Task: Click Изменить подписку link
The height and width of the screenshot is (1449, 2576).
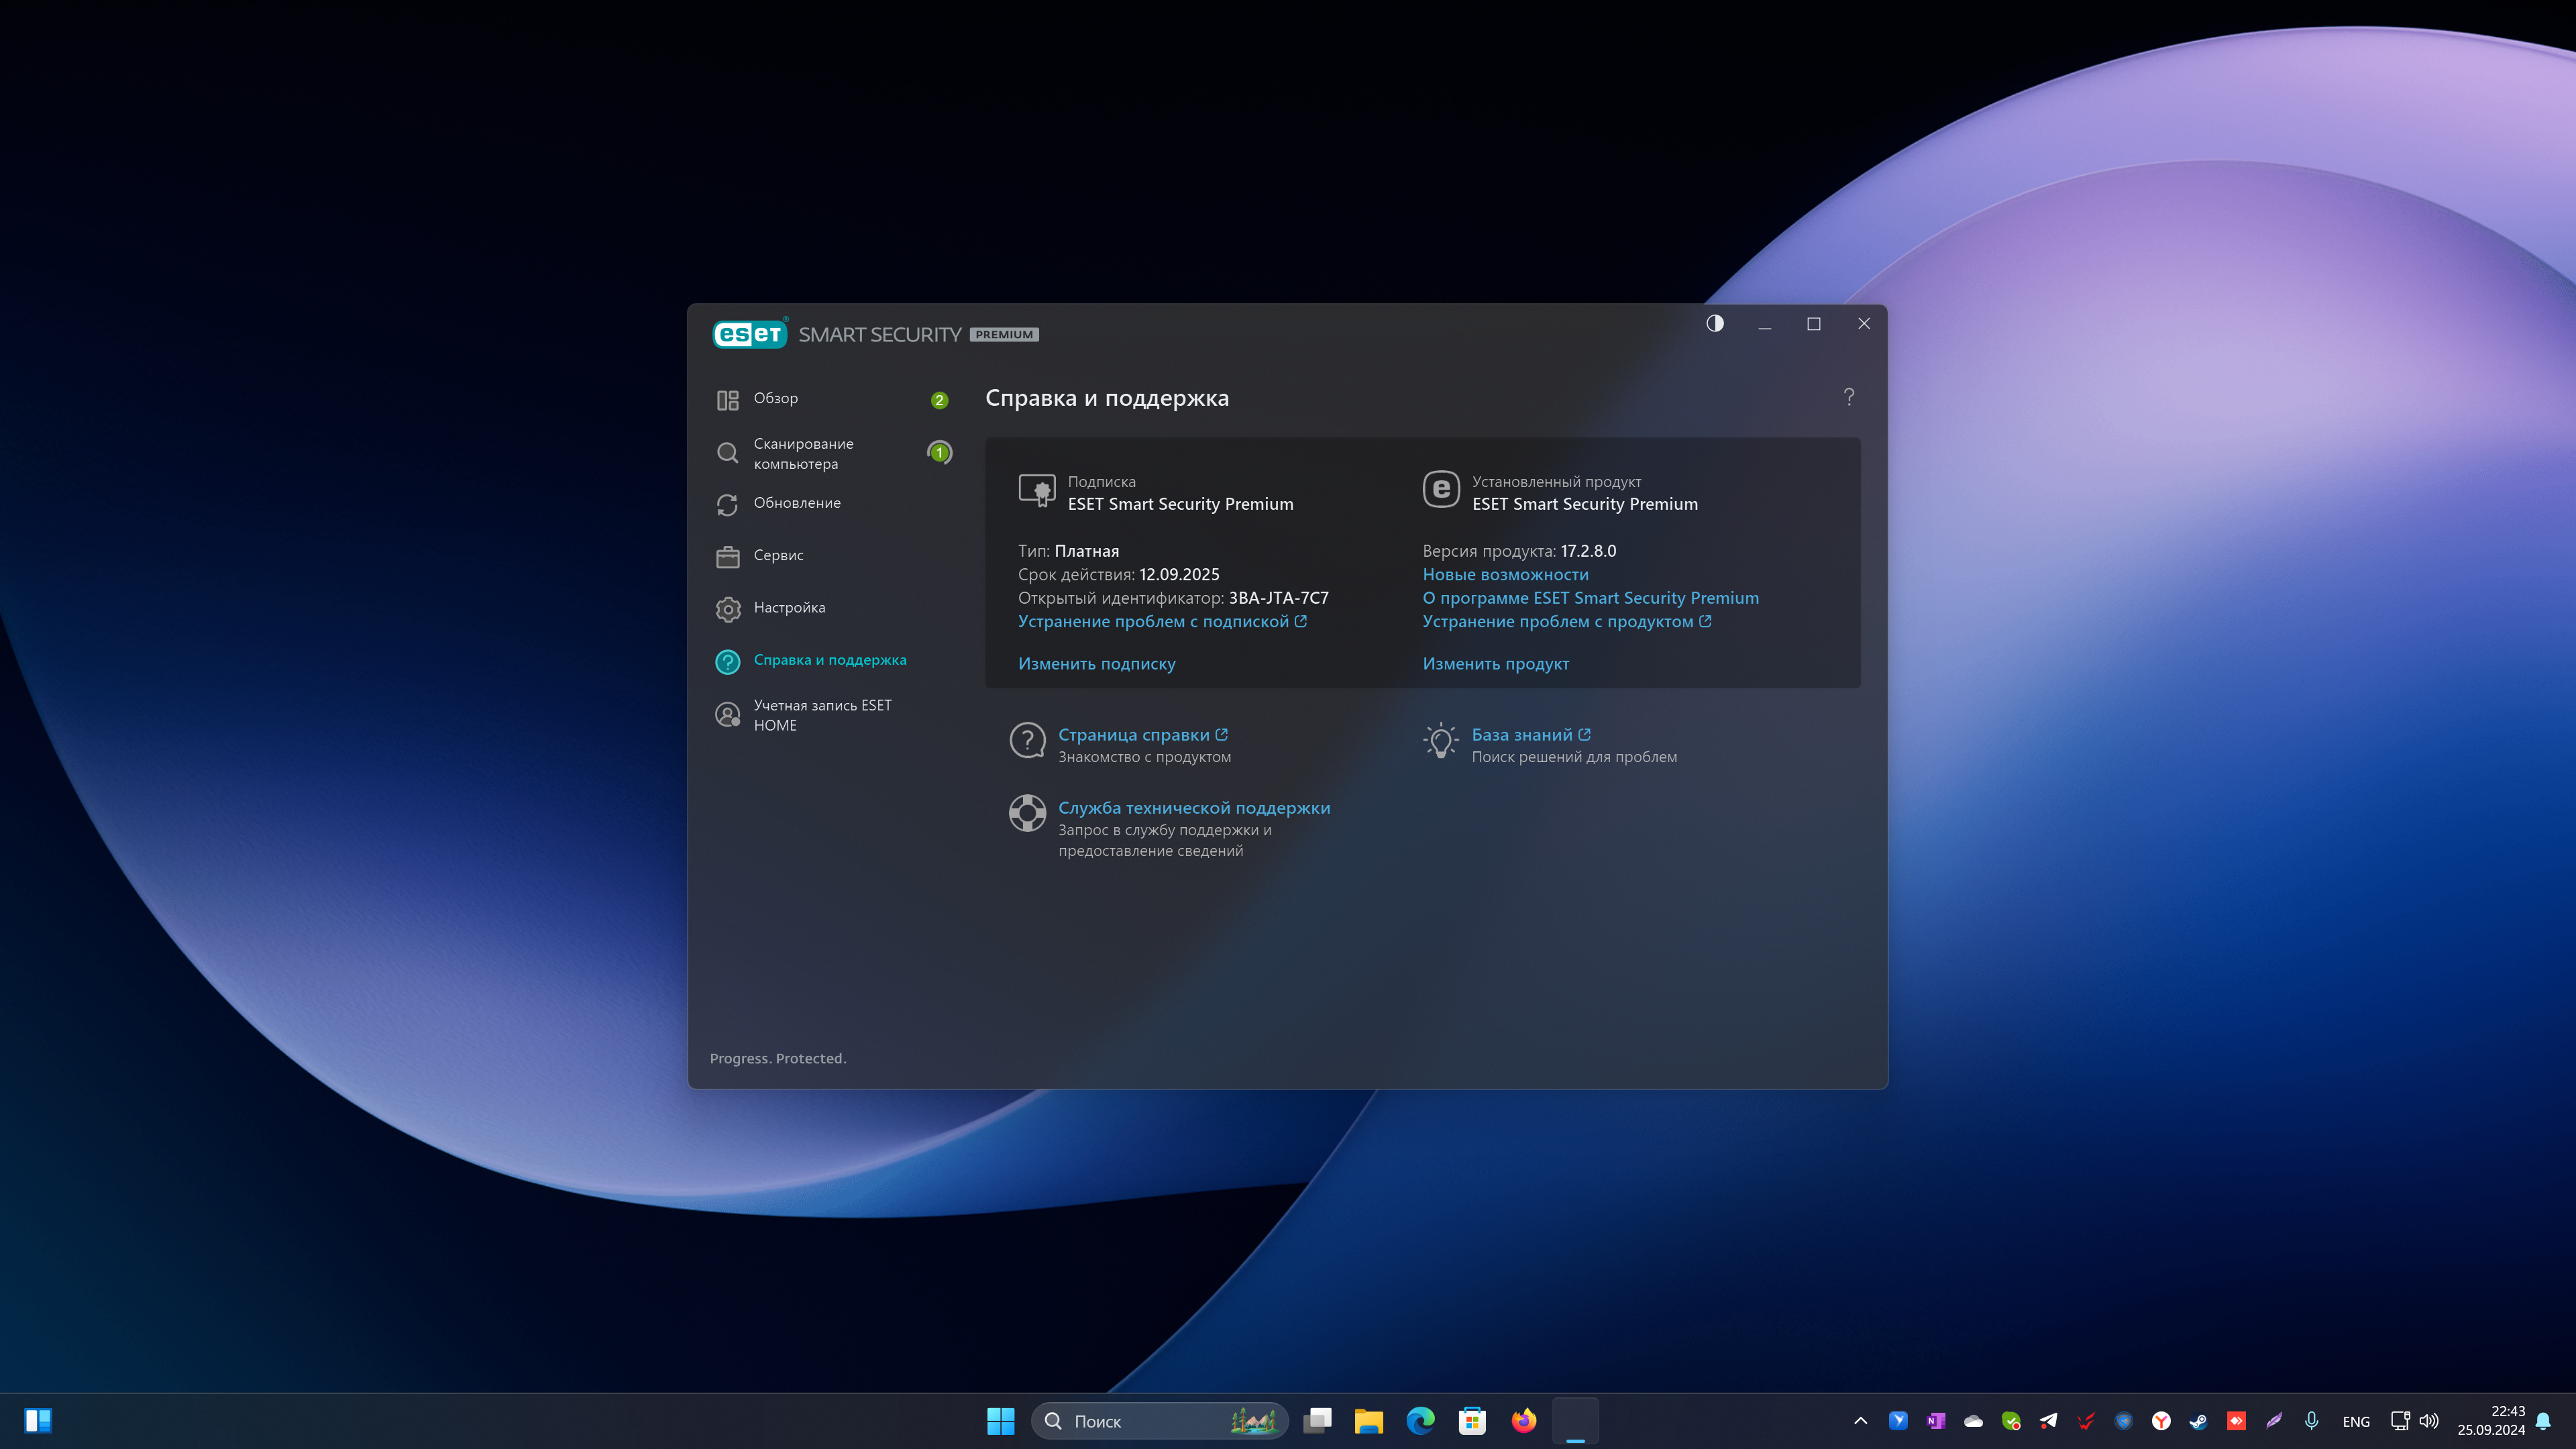Action: (x=1096, y=664)
